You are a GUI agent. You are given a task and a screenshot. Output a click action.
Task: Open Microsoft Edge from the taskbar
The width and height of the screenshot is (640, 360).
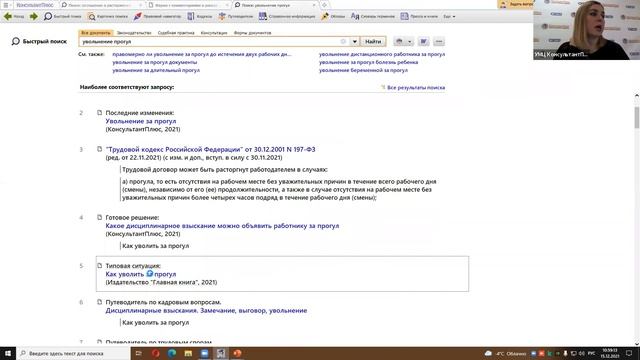pyautogui.click(x=172, y=353)
